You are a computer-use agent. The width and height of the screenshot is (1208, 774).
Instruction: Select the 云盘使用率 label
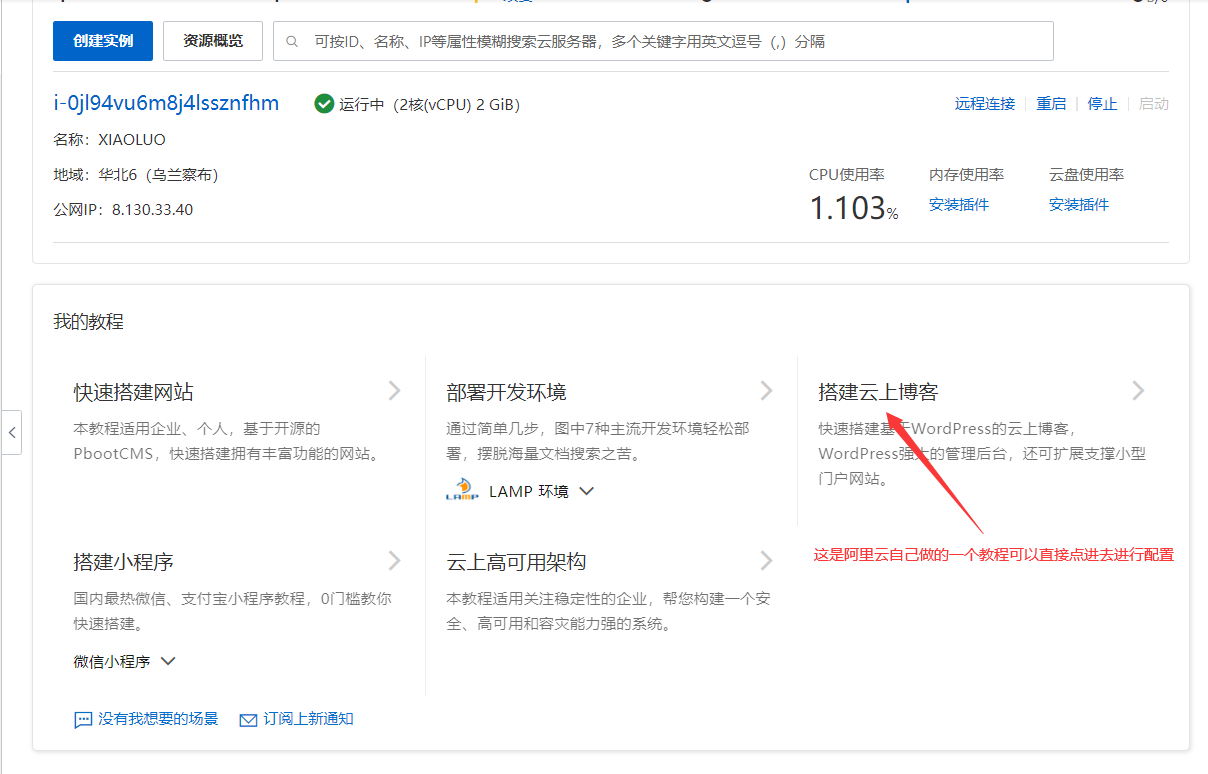[x=1087, y=175]
